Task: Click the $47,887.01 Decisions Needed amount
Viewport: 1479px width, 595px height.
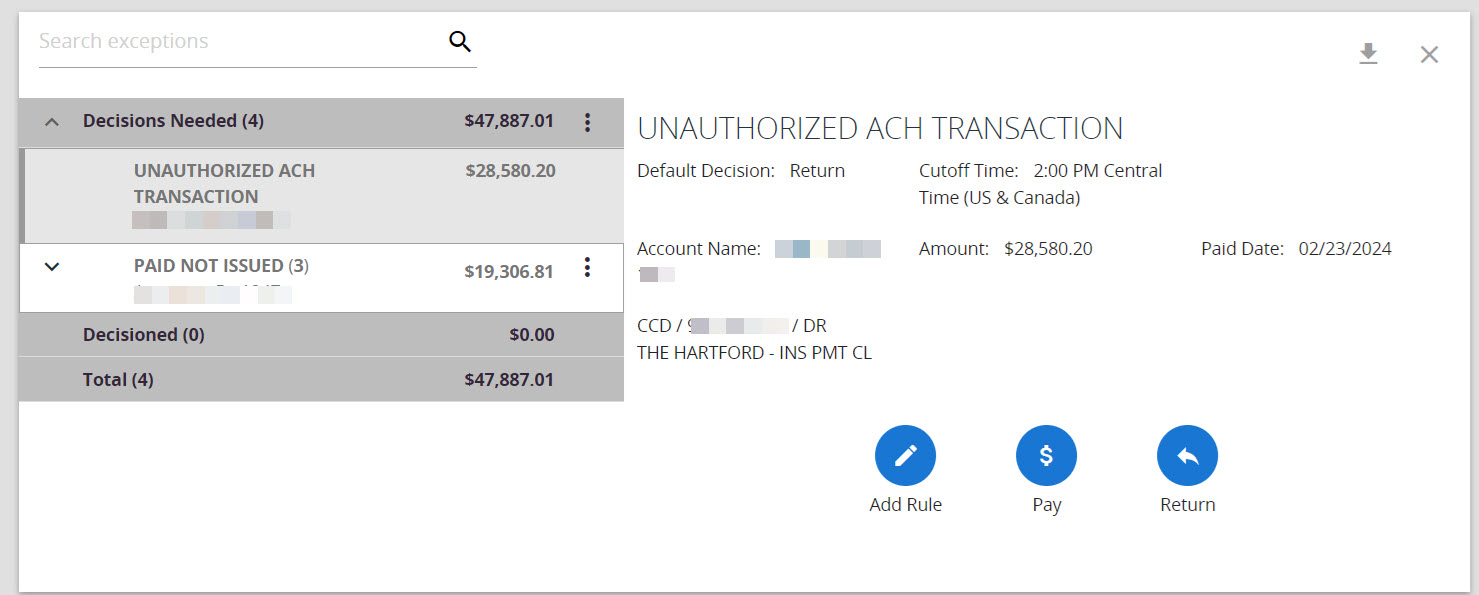Action: pyautogui.click(x=509, y=121)
